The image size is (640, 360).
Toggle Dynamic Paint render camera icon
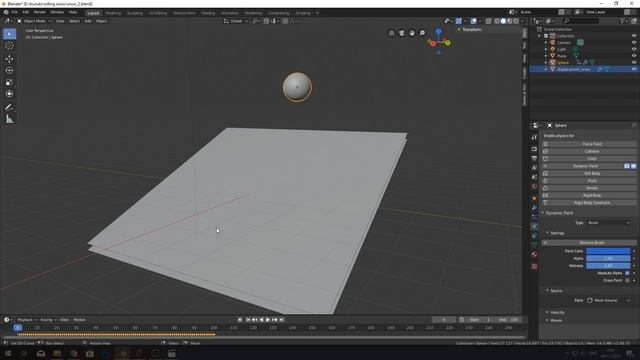(627, 166)
